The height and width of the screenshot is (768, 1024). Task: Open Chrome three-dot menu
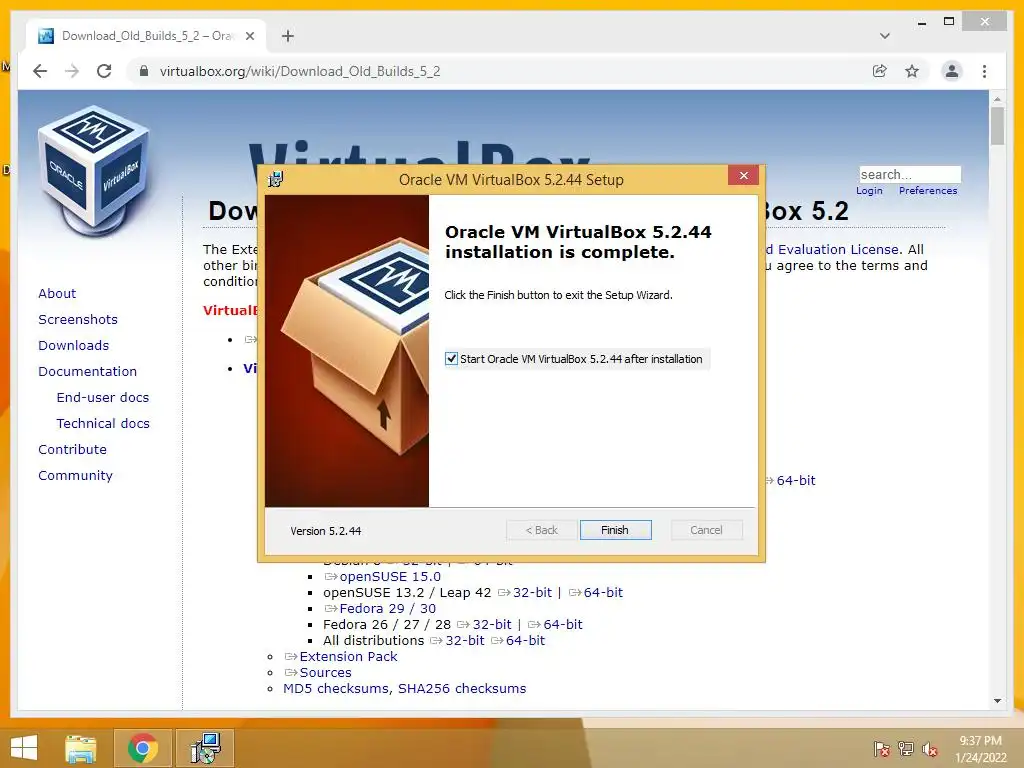pos(984,71)
